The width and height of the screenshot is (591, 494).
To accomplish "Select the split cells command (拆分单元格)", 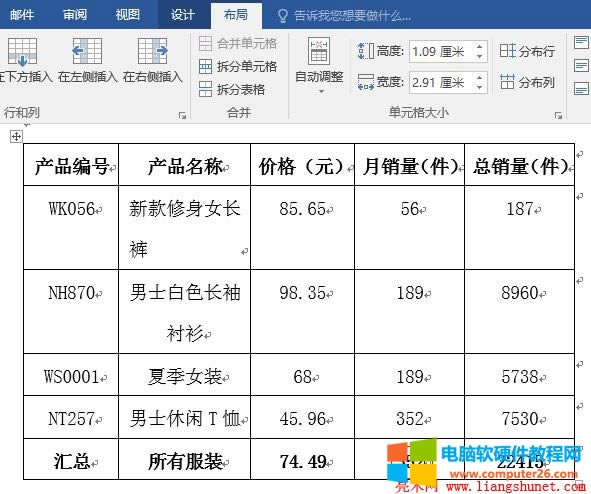I will tap(238, 67).
